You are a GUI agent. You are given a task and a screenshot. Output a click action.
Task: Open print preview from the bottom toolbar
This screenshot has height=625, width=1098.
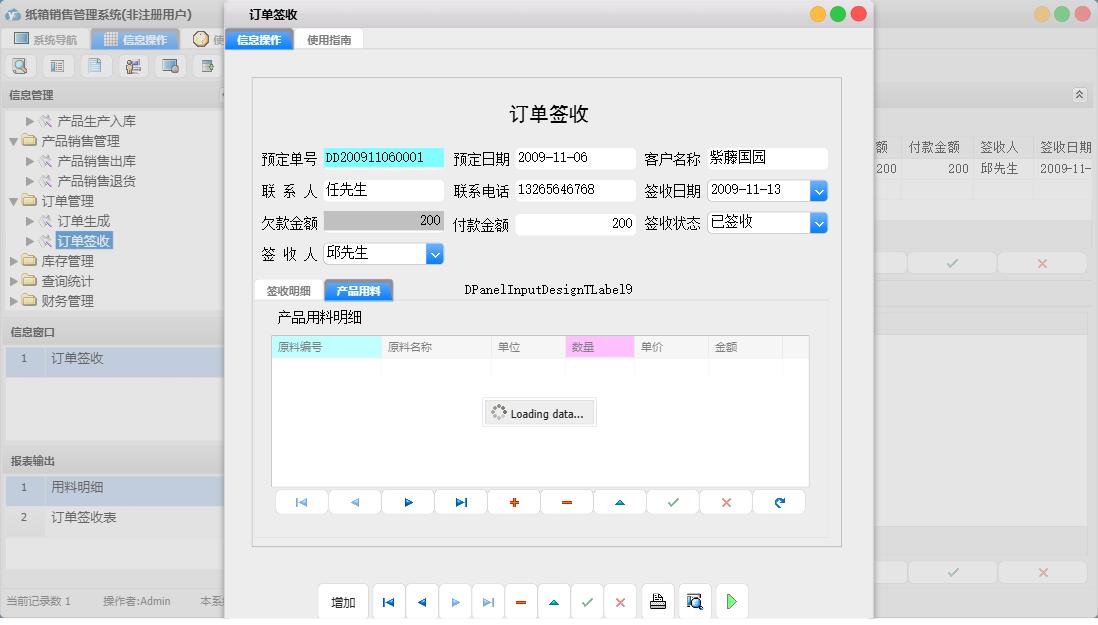(694, 601)
